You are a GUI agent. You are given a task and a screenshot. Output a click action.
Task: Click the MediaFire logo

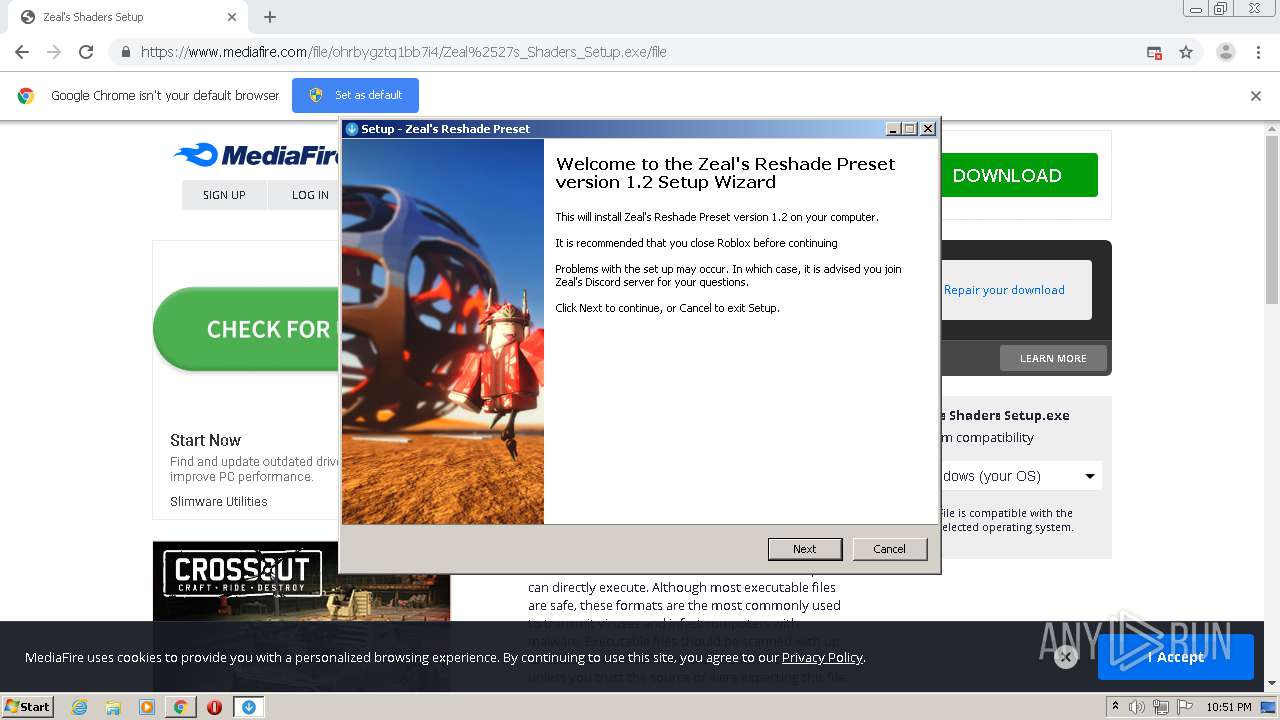[x=256, y=155]
